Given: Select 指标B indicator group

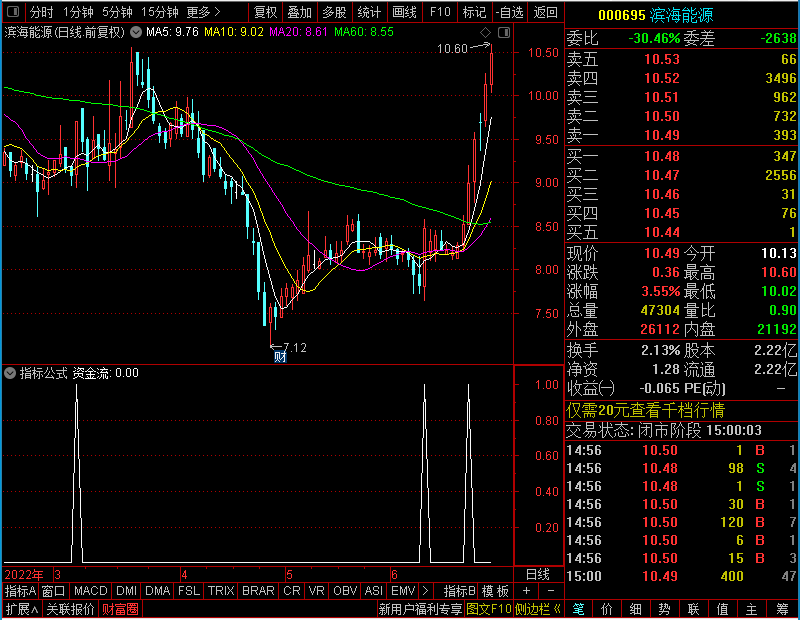Looking at the screenshot, I should tap(459, 591).
